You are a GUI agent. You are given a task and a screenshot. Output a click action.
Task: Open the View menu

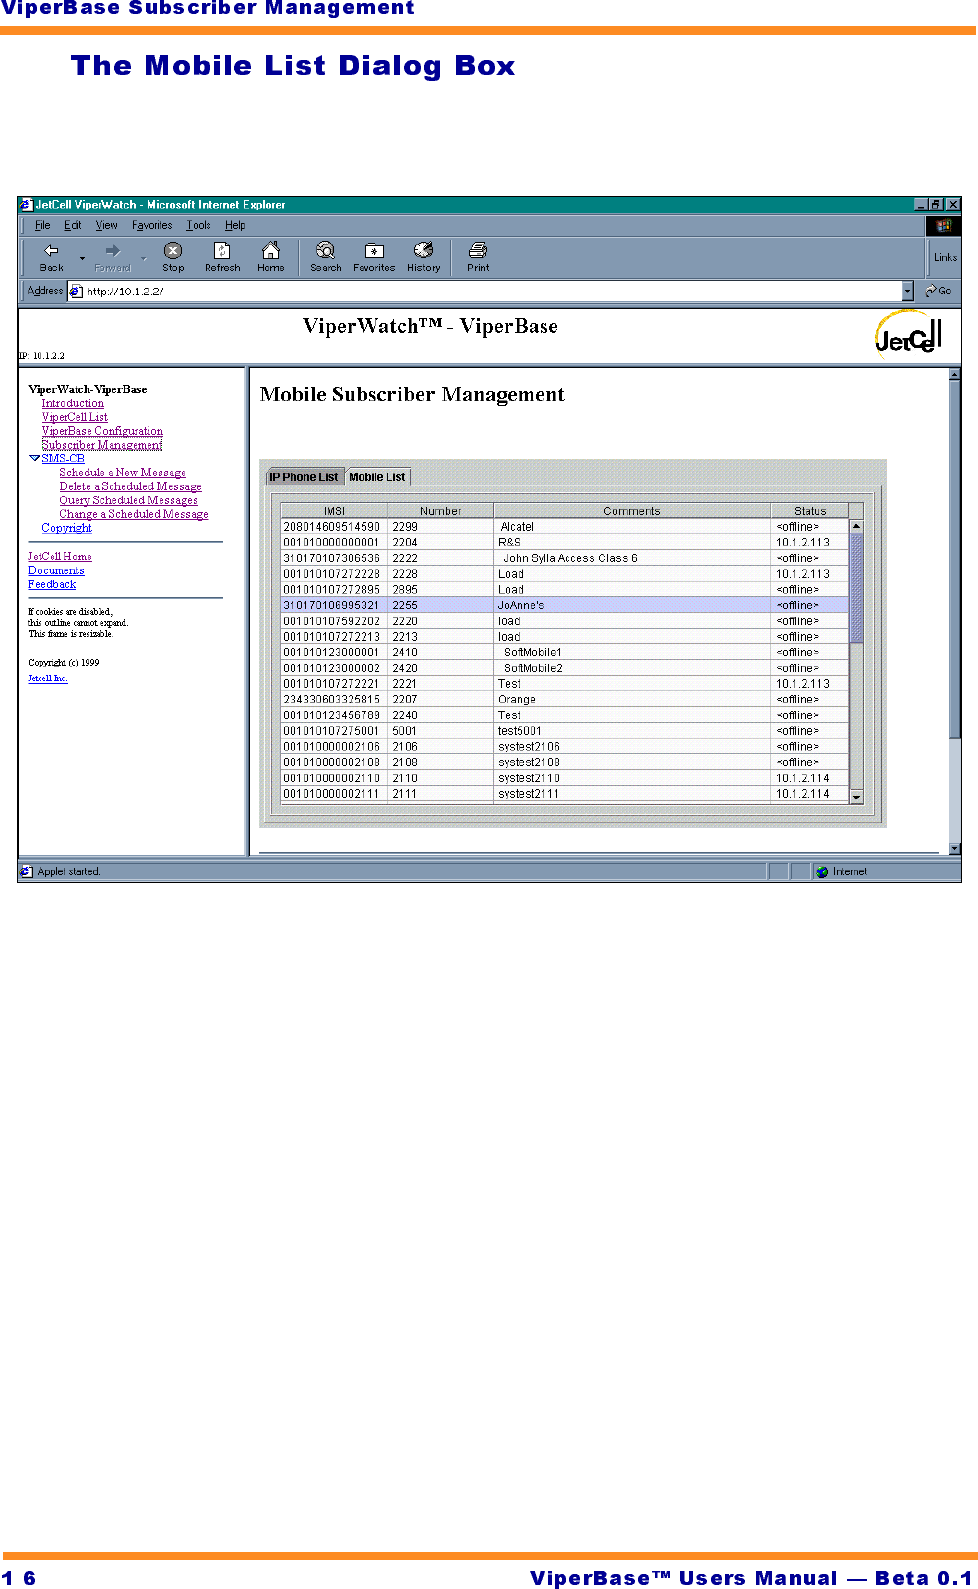click(106, 225)
